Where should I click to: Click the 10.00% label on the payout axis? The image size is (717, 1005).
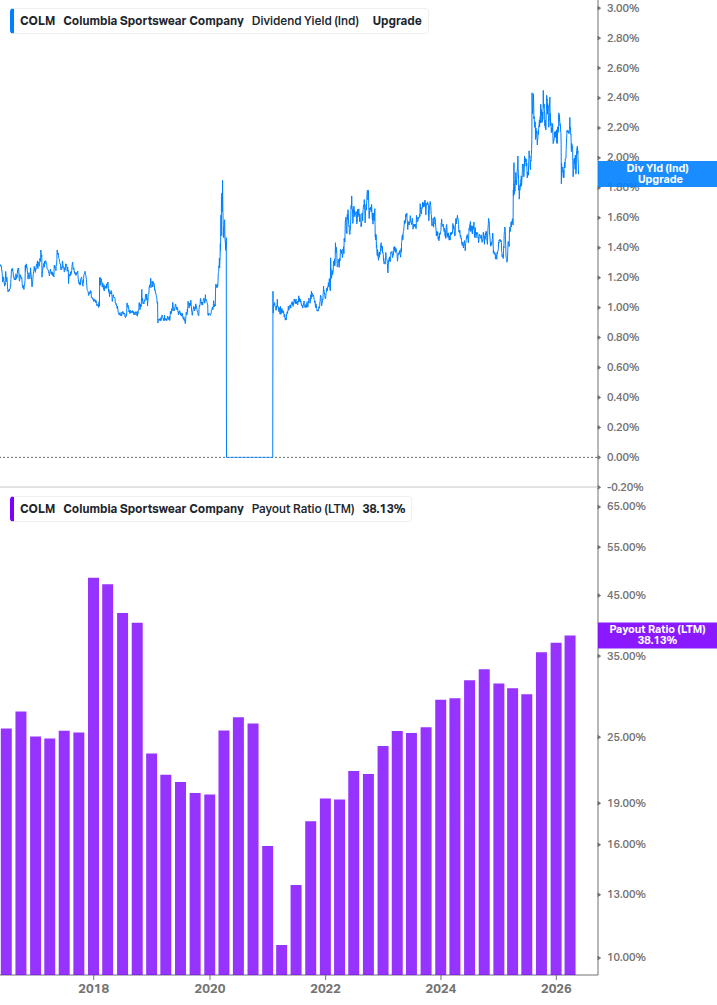[x=626, y=957]
